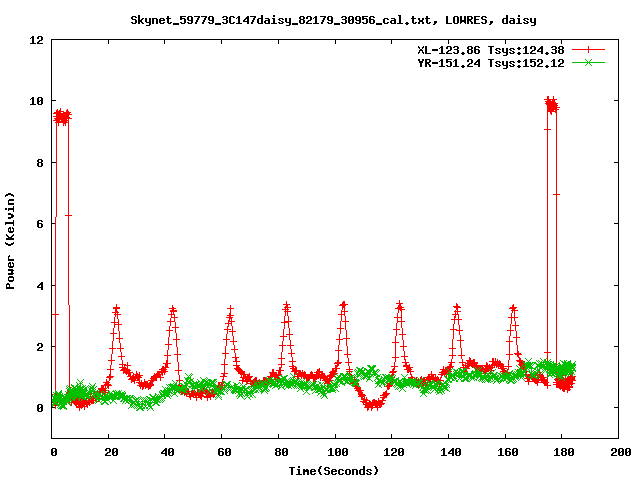
Task: Click the y-axis tick label 8
Action: (40, 163)
